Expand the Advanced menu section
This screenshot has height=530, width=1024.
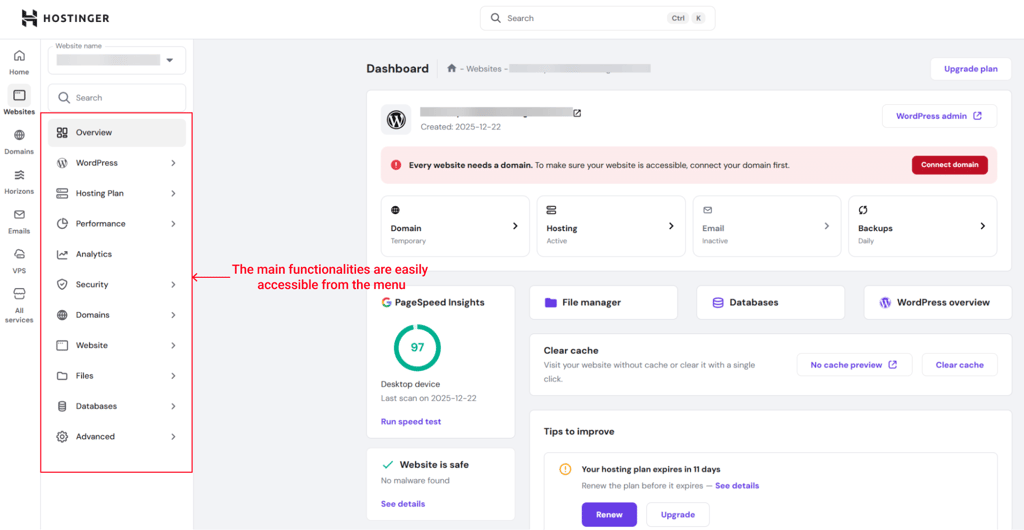pos(174,437)
